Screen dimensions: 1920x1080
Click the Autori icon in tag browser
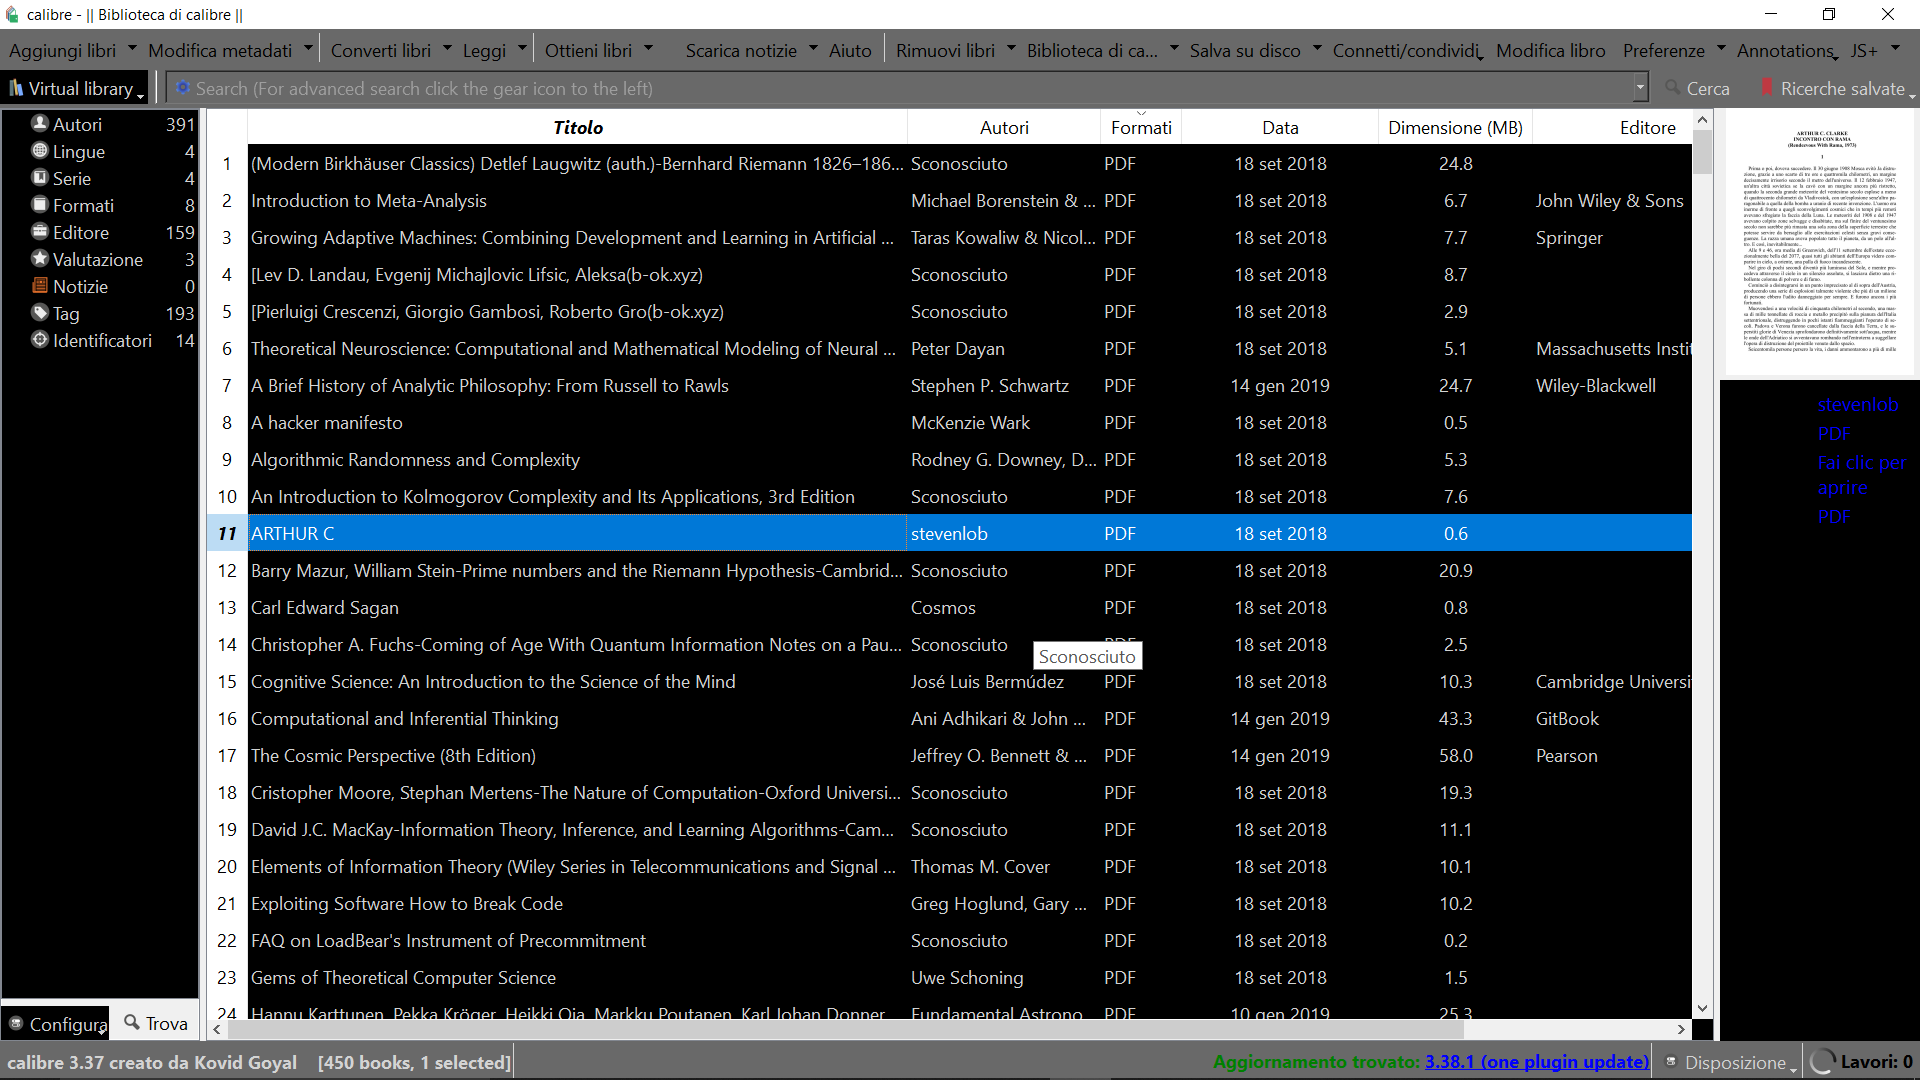point(40,124)
